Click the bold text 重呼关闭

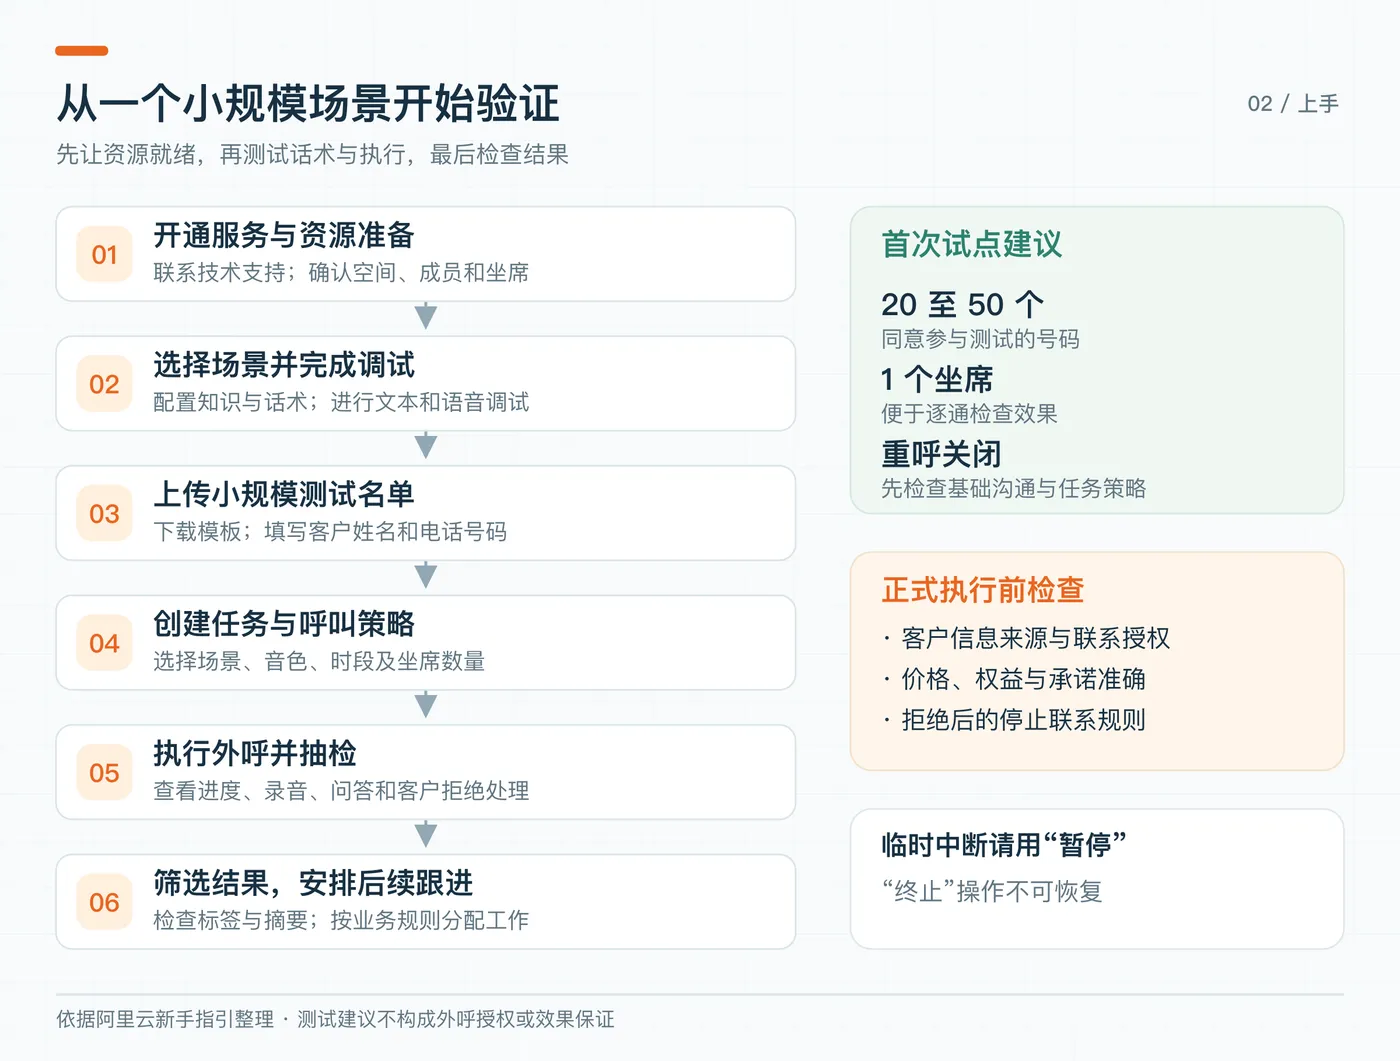(941, 454)
